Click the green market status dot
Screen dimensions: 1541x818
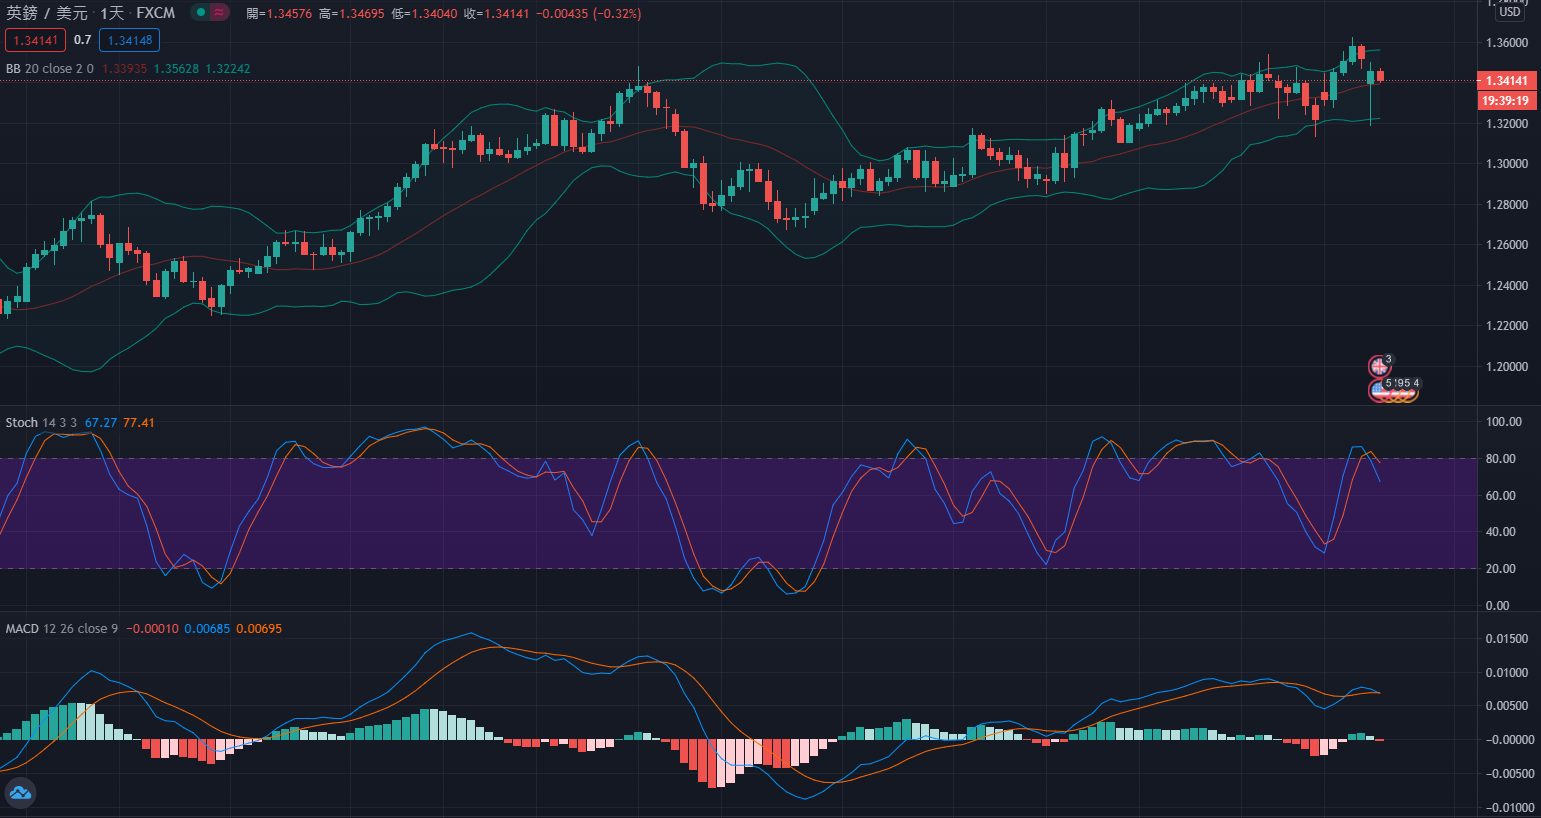[x=201, y=13]
